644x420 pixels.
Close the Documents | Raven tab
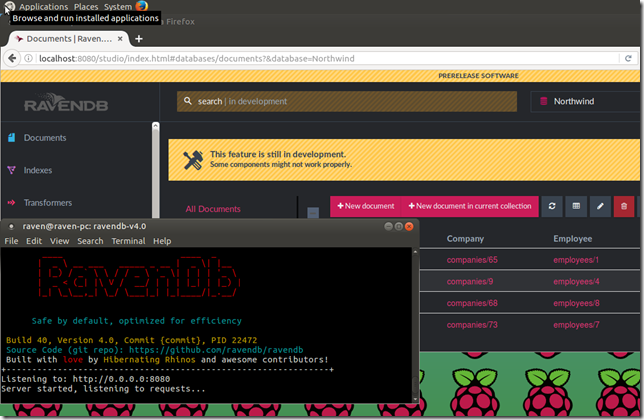pos(120,39)
